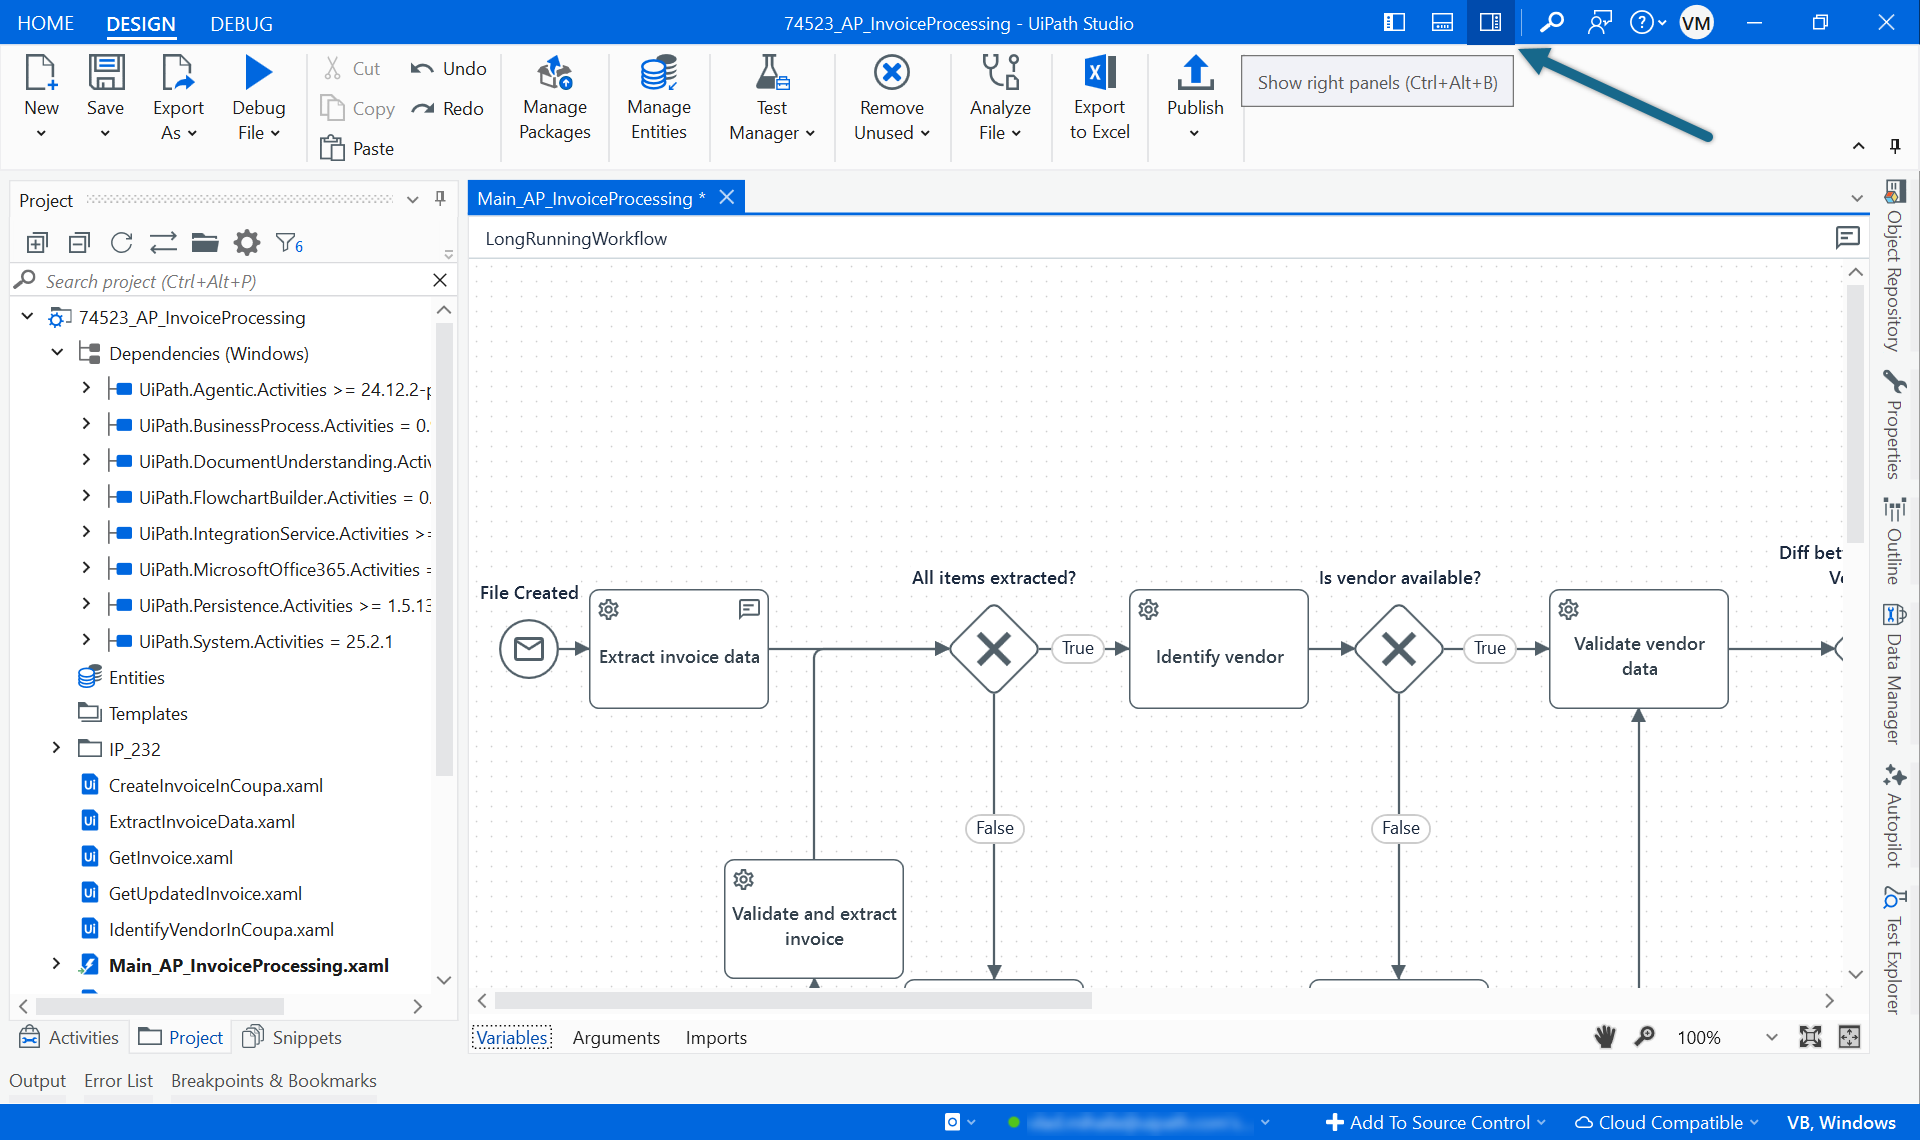
Task: Switch to the DEBUG ribbon tab
Action: (241, 23)
